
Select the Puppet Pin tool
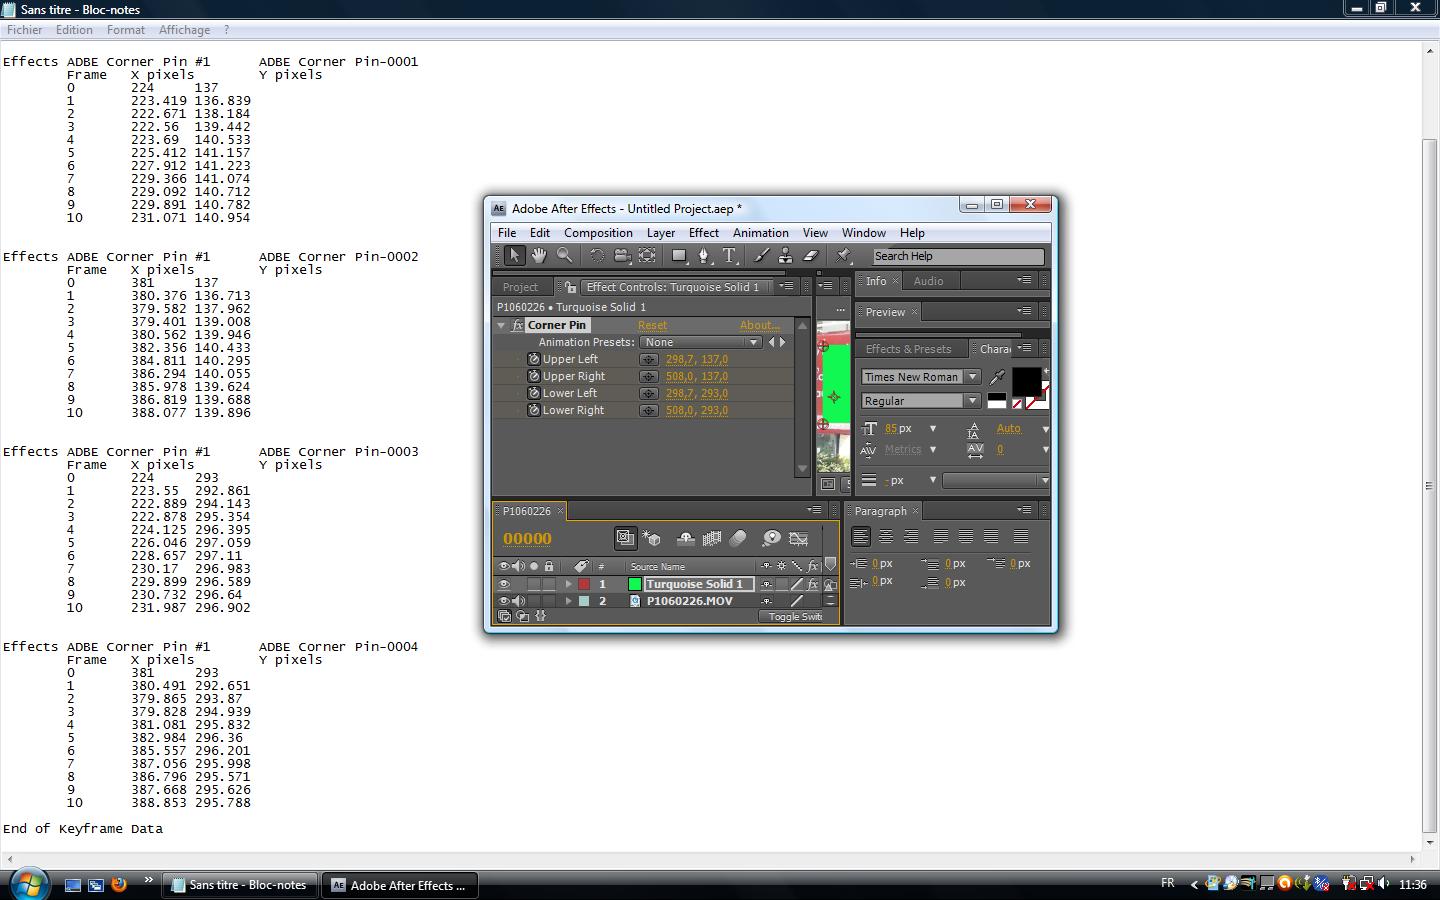coord(843,256)
